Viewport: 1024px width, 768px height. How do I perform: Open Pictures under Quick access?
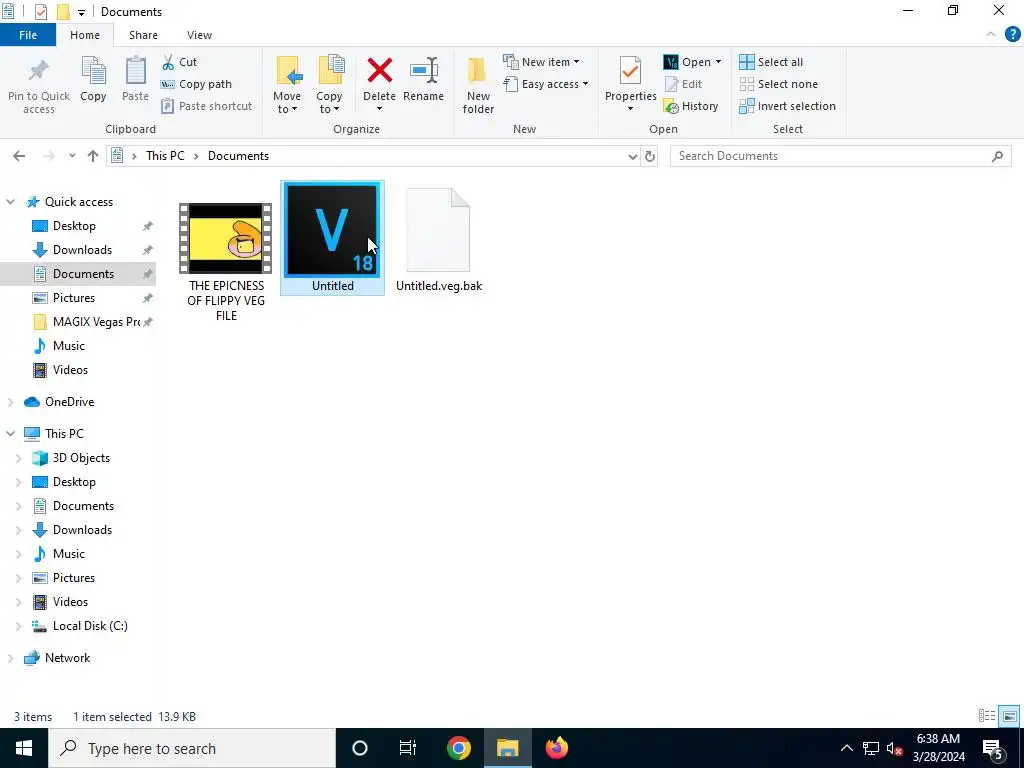pyautogui.click(x=74, y=298)
